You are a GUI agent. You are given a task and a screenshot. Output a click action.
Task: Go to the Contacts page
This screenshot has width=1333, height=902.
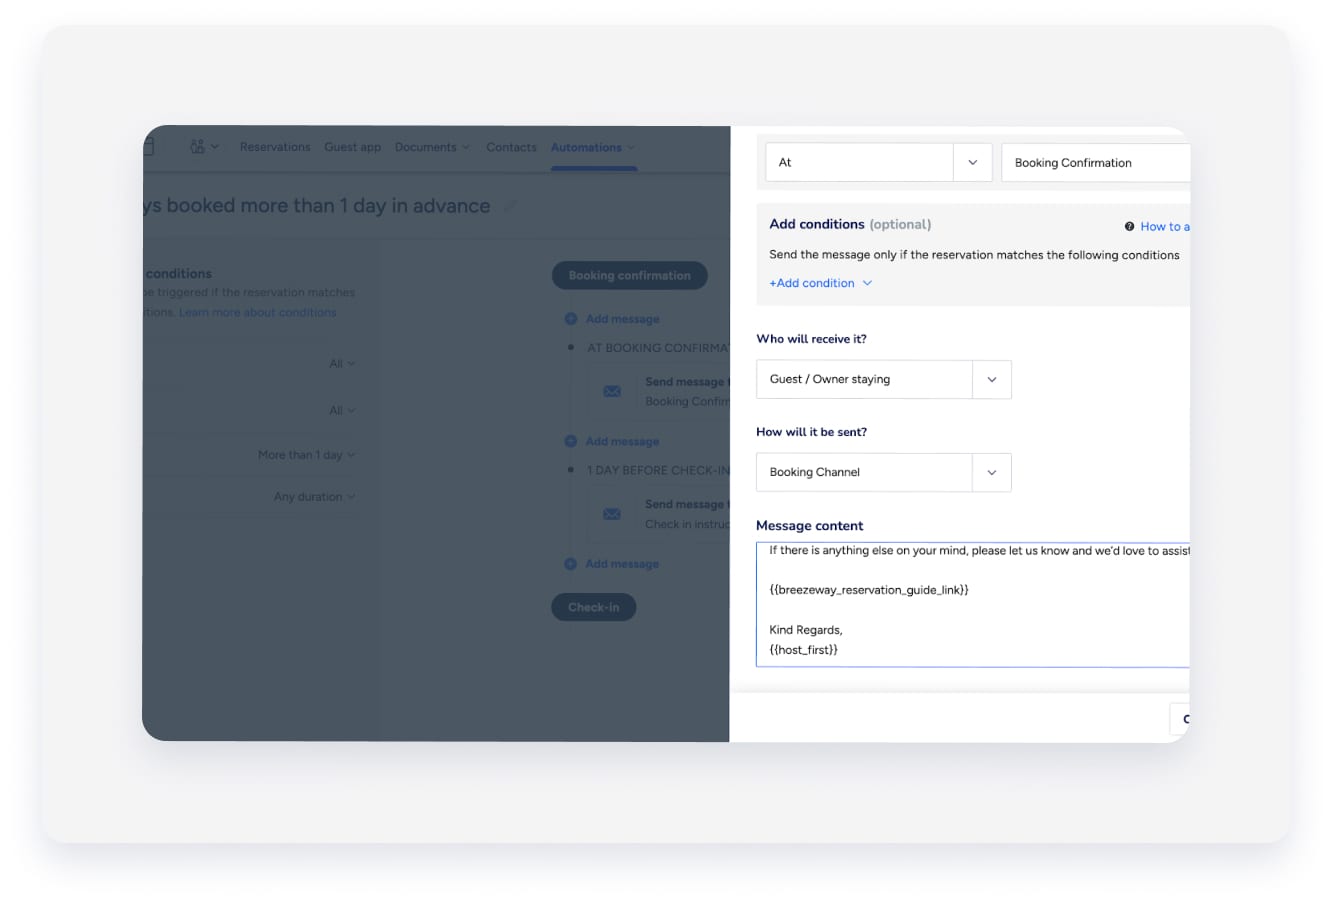click(511, 147)
